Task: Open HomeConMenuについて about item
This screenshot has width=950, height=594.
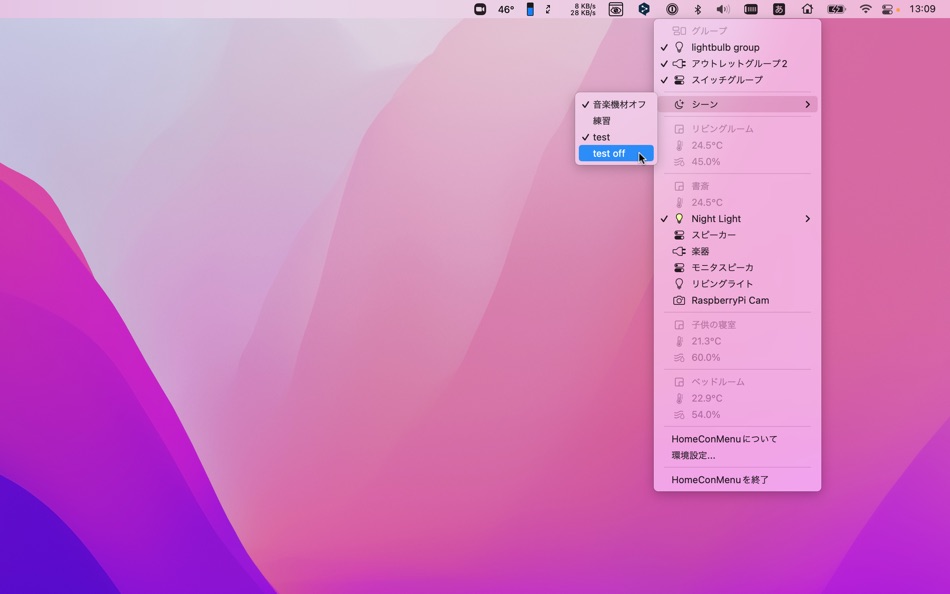Action: point(737,439)
